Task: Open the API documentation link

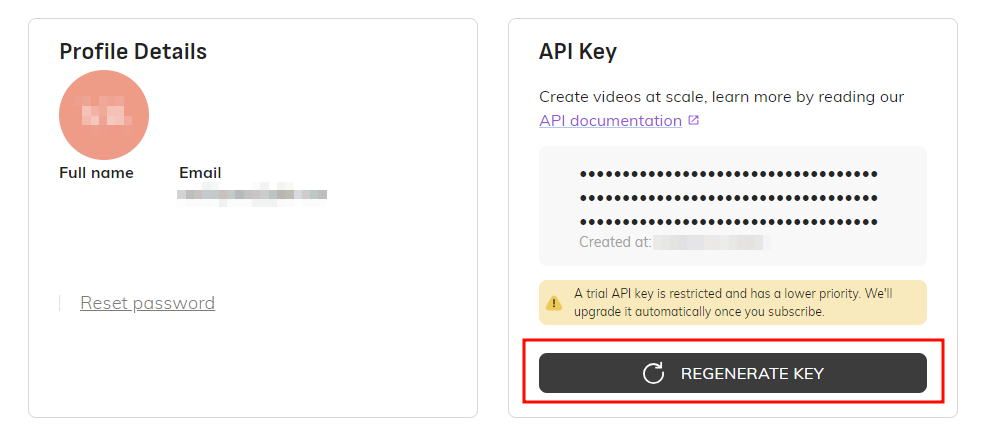Action: coord(610,121)
